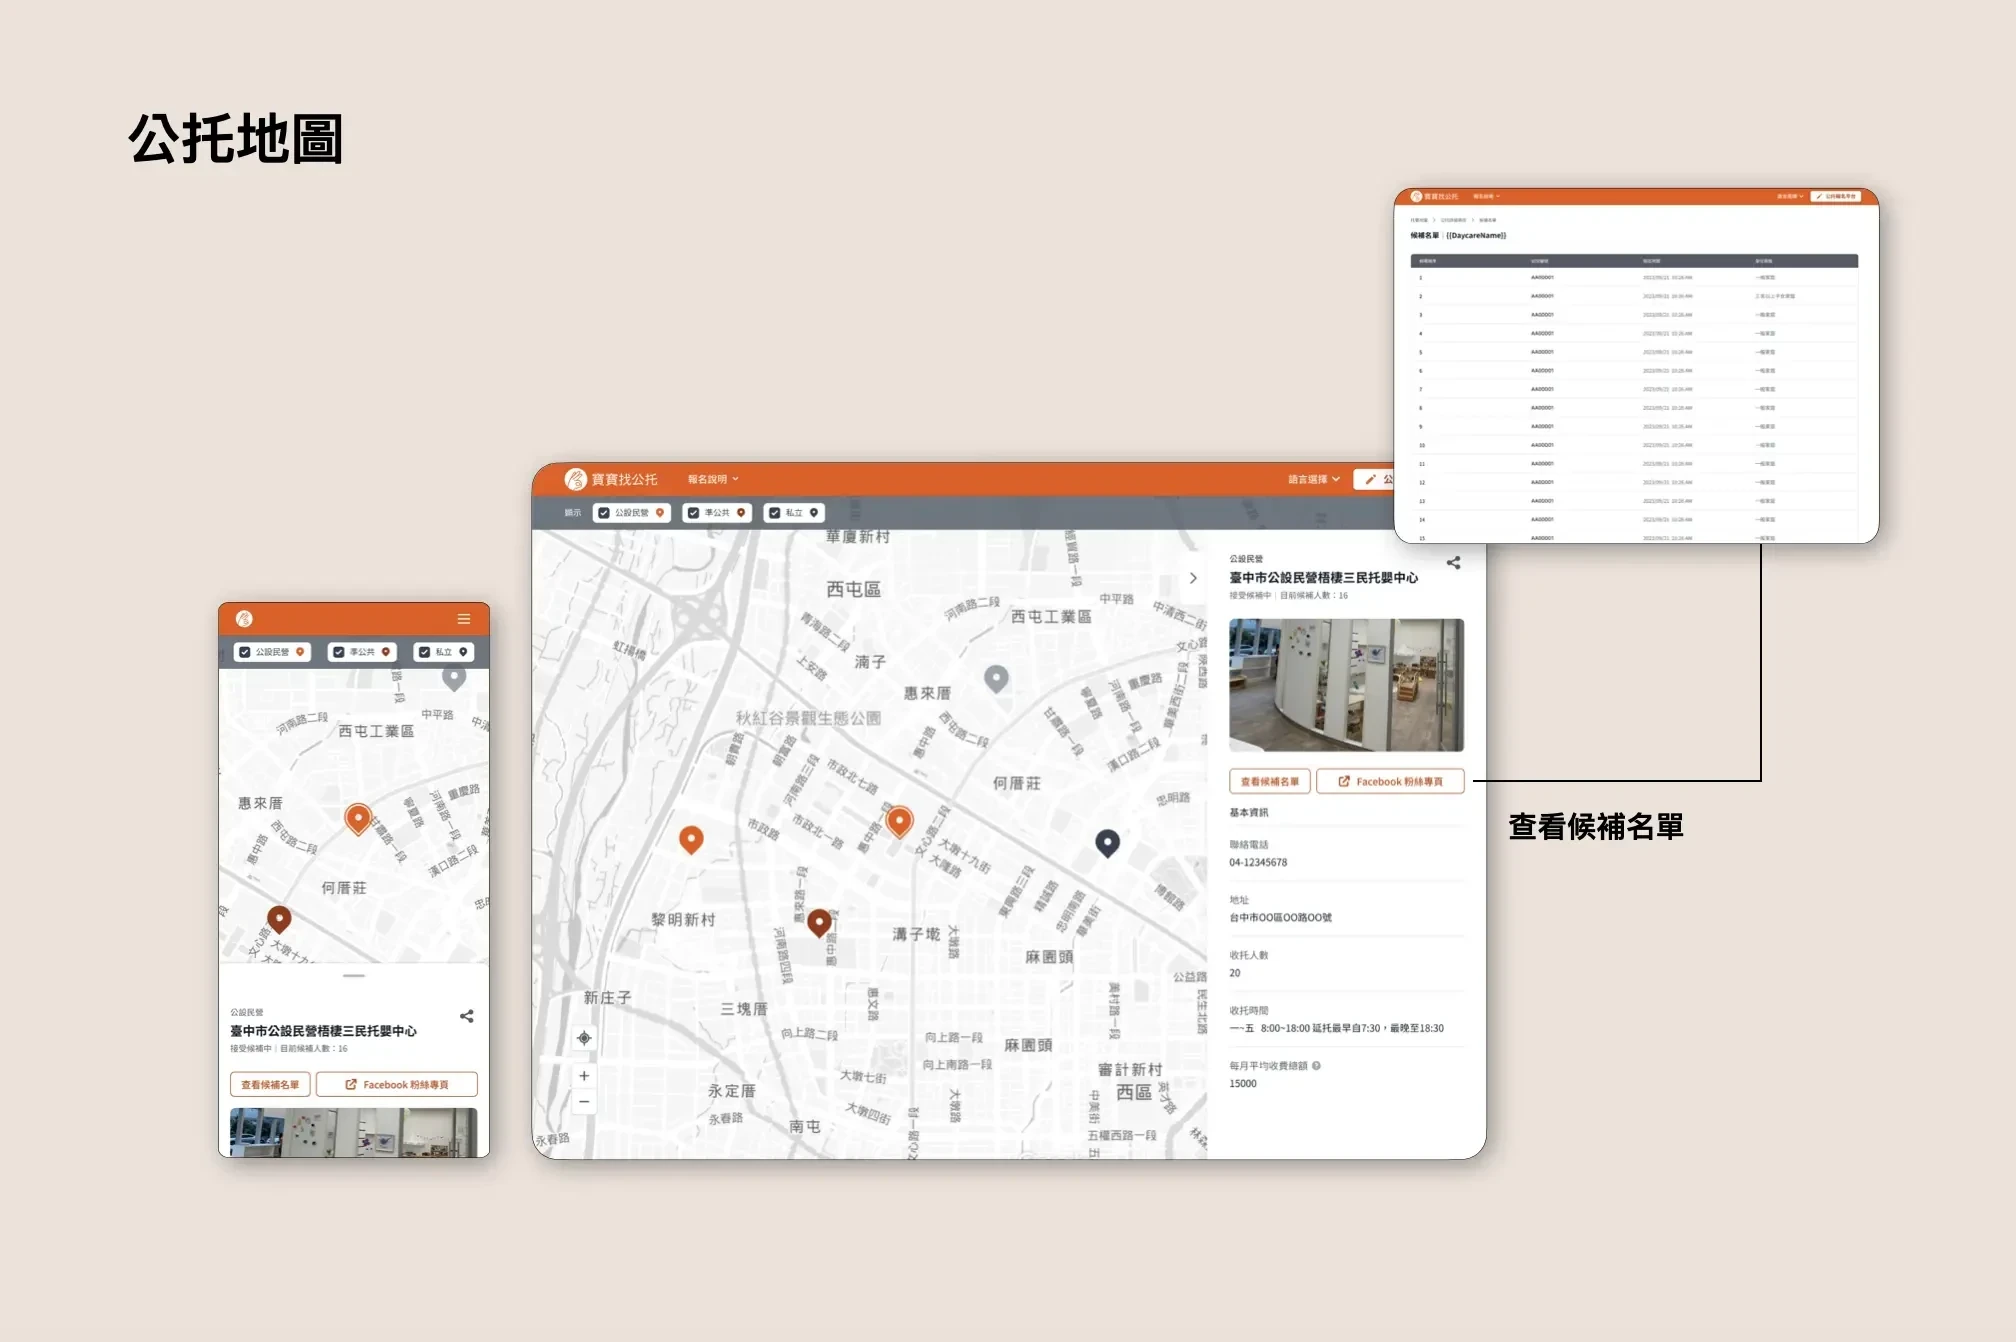Uncheck the 準公共 filter checkbox
This screenshot has width=2016, height=1342.
tap(694, 513)
